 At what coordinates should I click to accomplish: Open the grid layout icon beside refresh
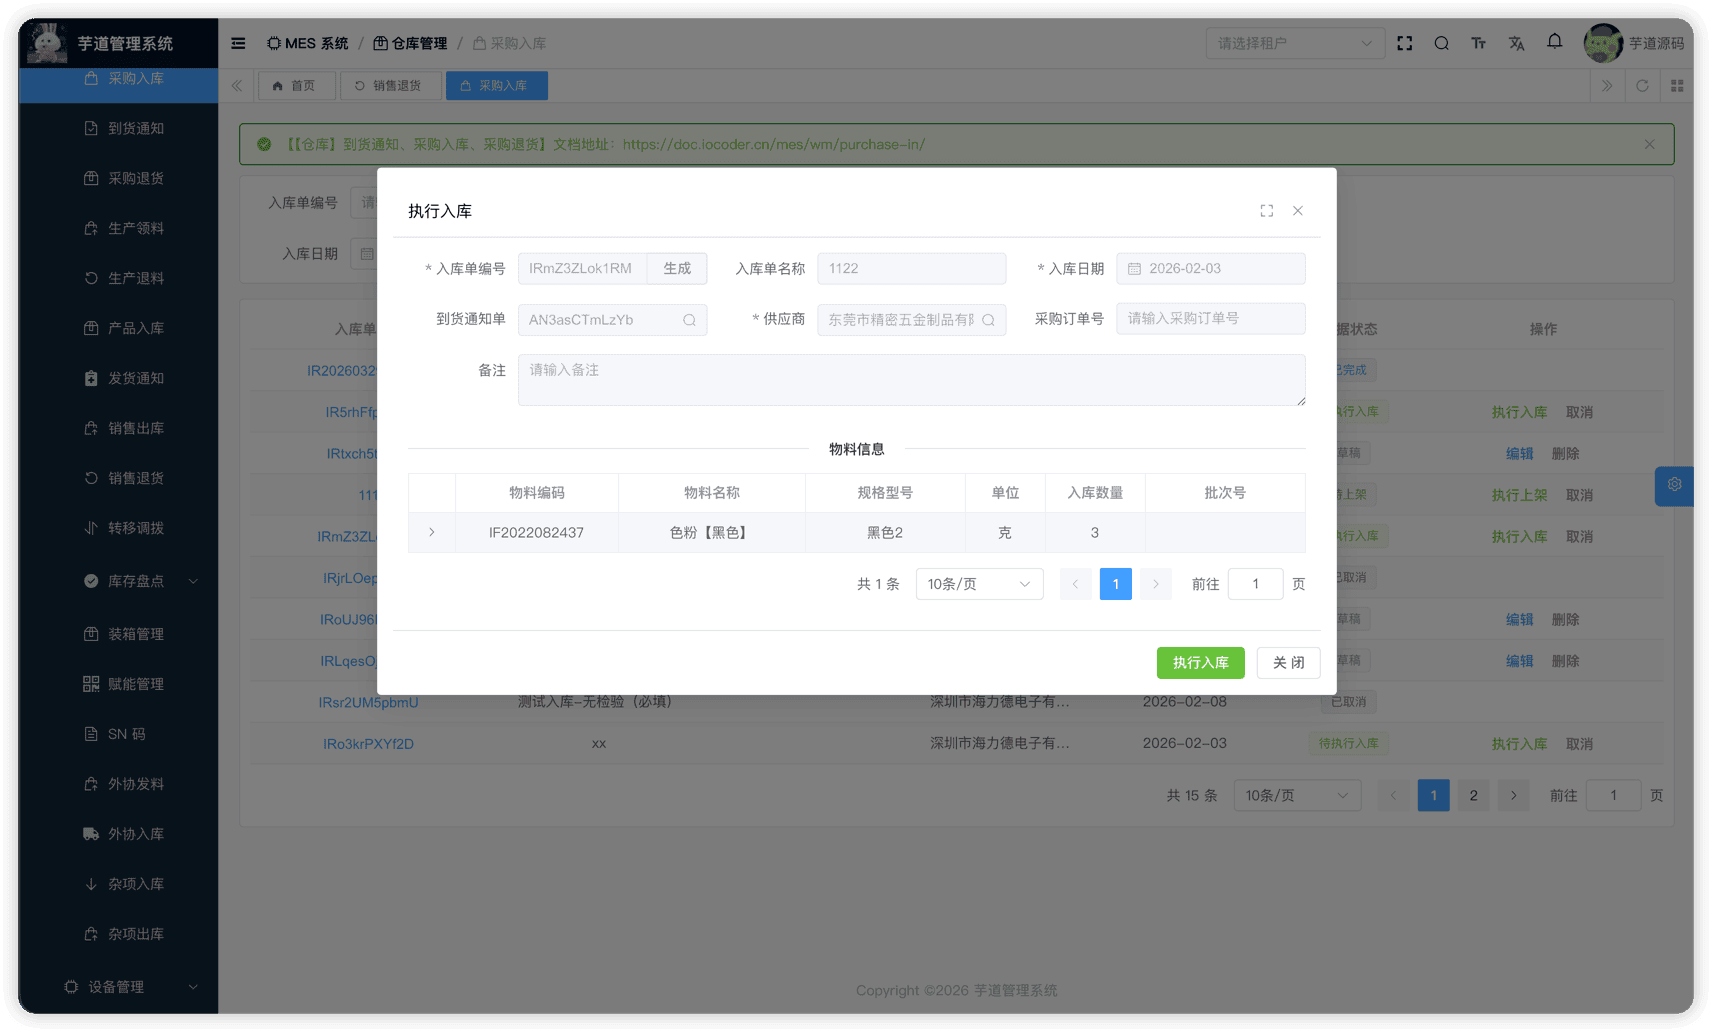[x=1677, y=85]
